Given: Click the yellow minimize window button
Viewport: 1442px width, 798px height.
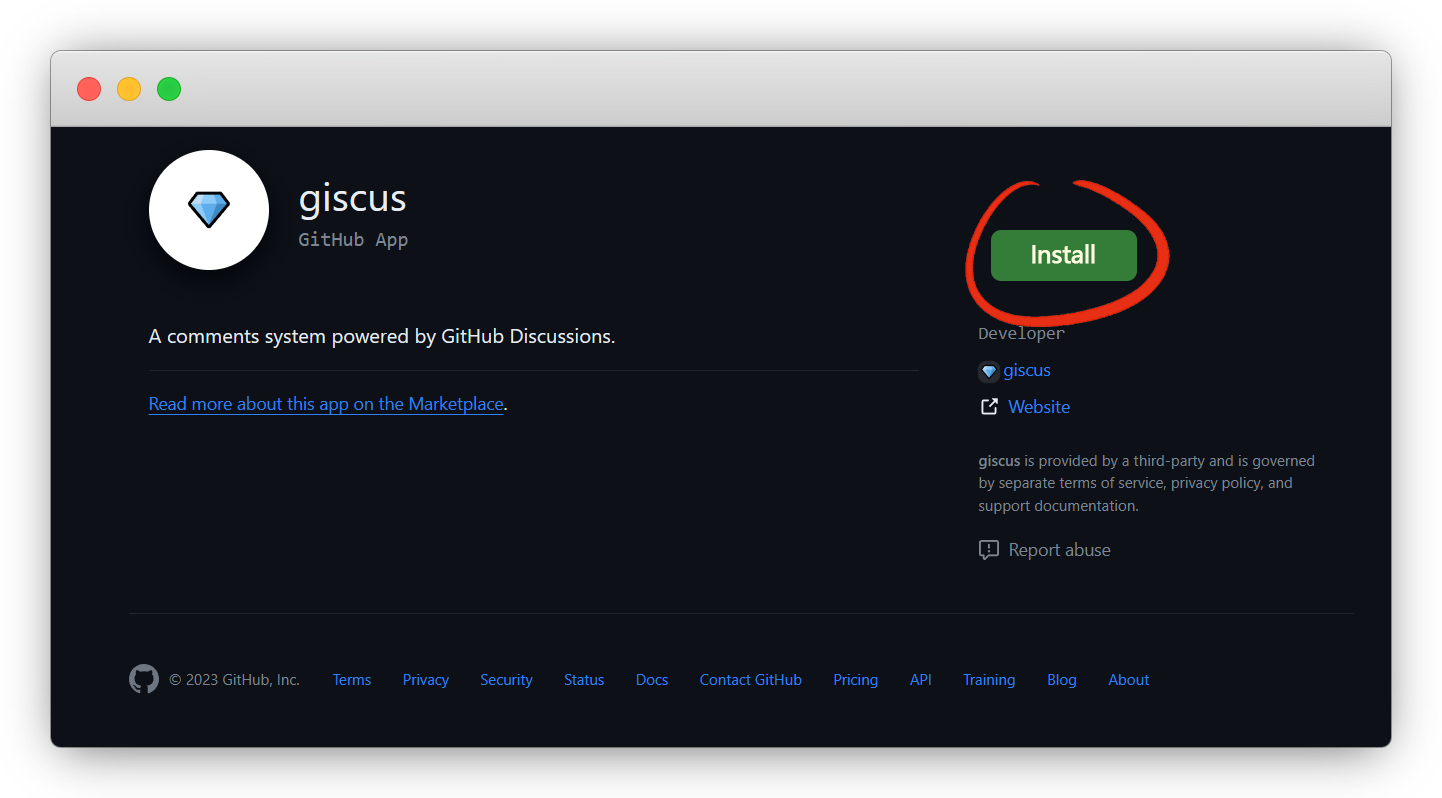Looking at the screenshot, I should (x=129, y=89).
